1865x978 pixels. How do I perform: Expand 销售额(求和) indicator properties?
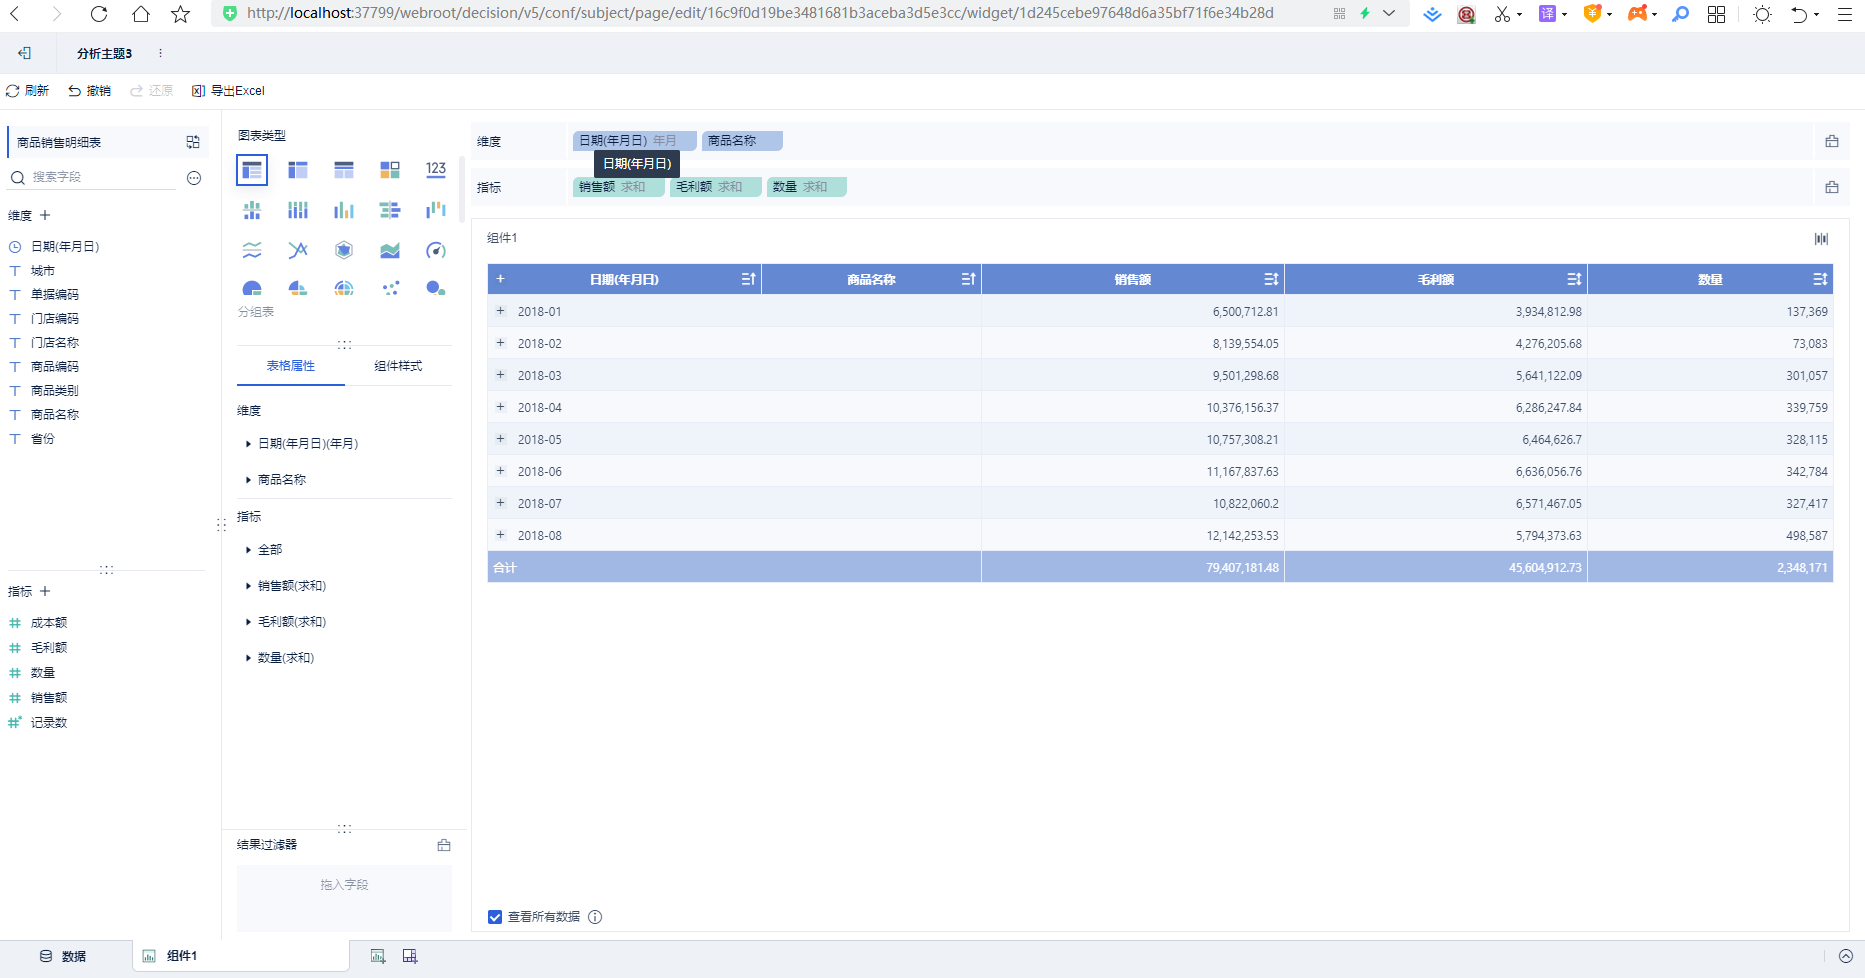(x=248, y=586)
